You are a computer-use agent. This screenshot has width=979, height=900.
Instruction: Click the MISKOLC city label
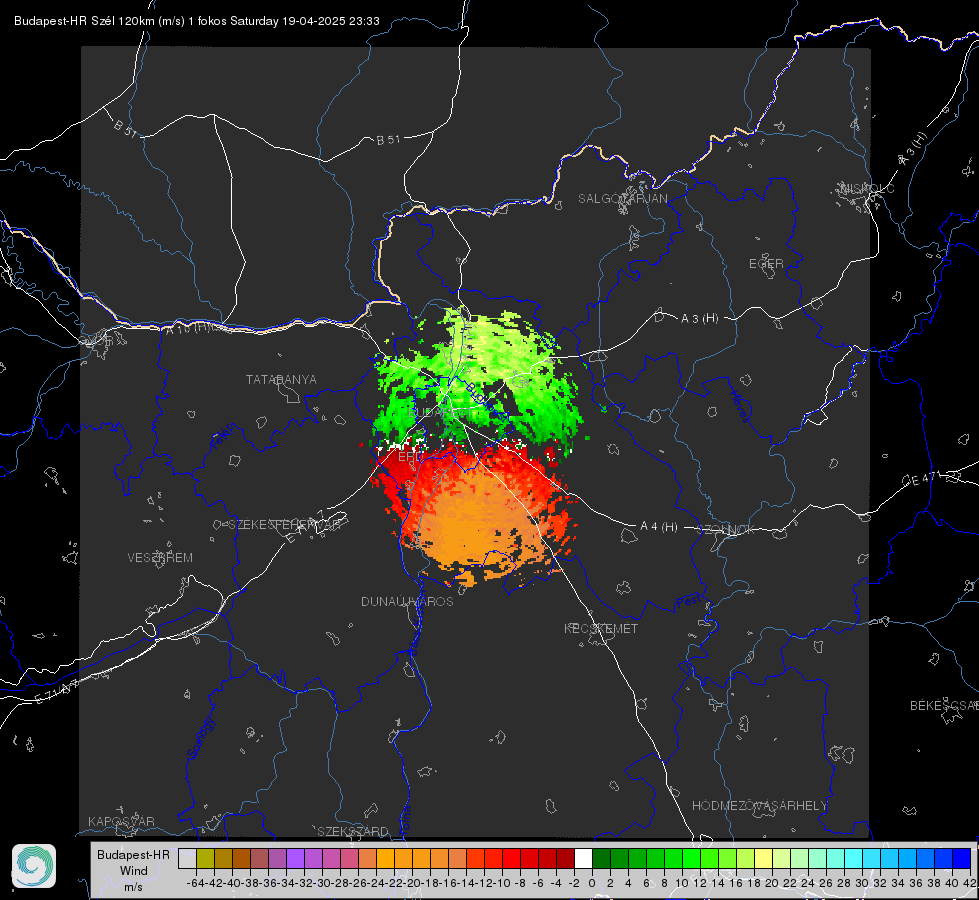tap(867, 188)
